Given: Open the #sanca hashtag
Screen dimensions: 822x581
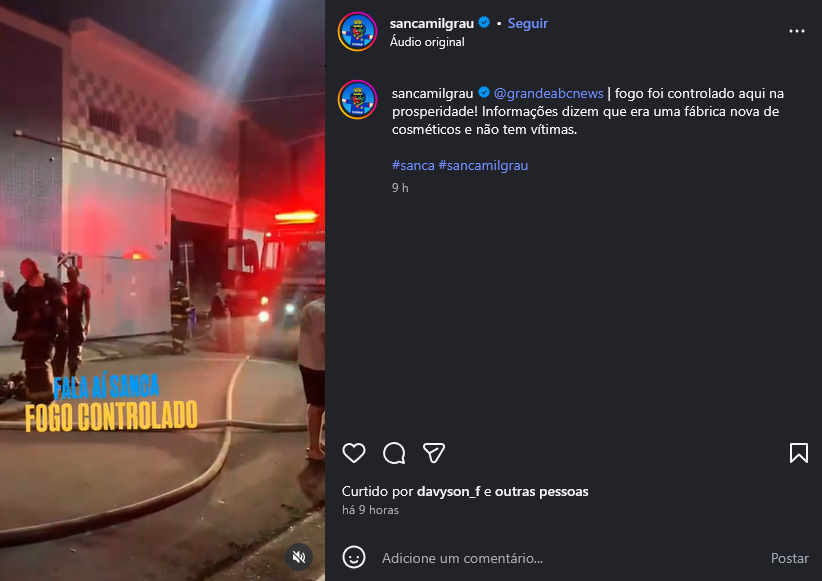Looking at the screenshot, I should click(413, 166).
